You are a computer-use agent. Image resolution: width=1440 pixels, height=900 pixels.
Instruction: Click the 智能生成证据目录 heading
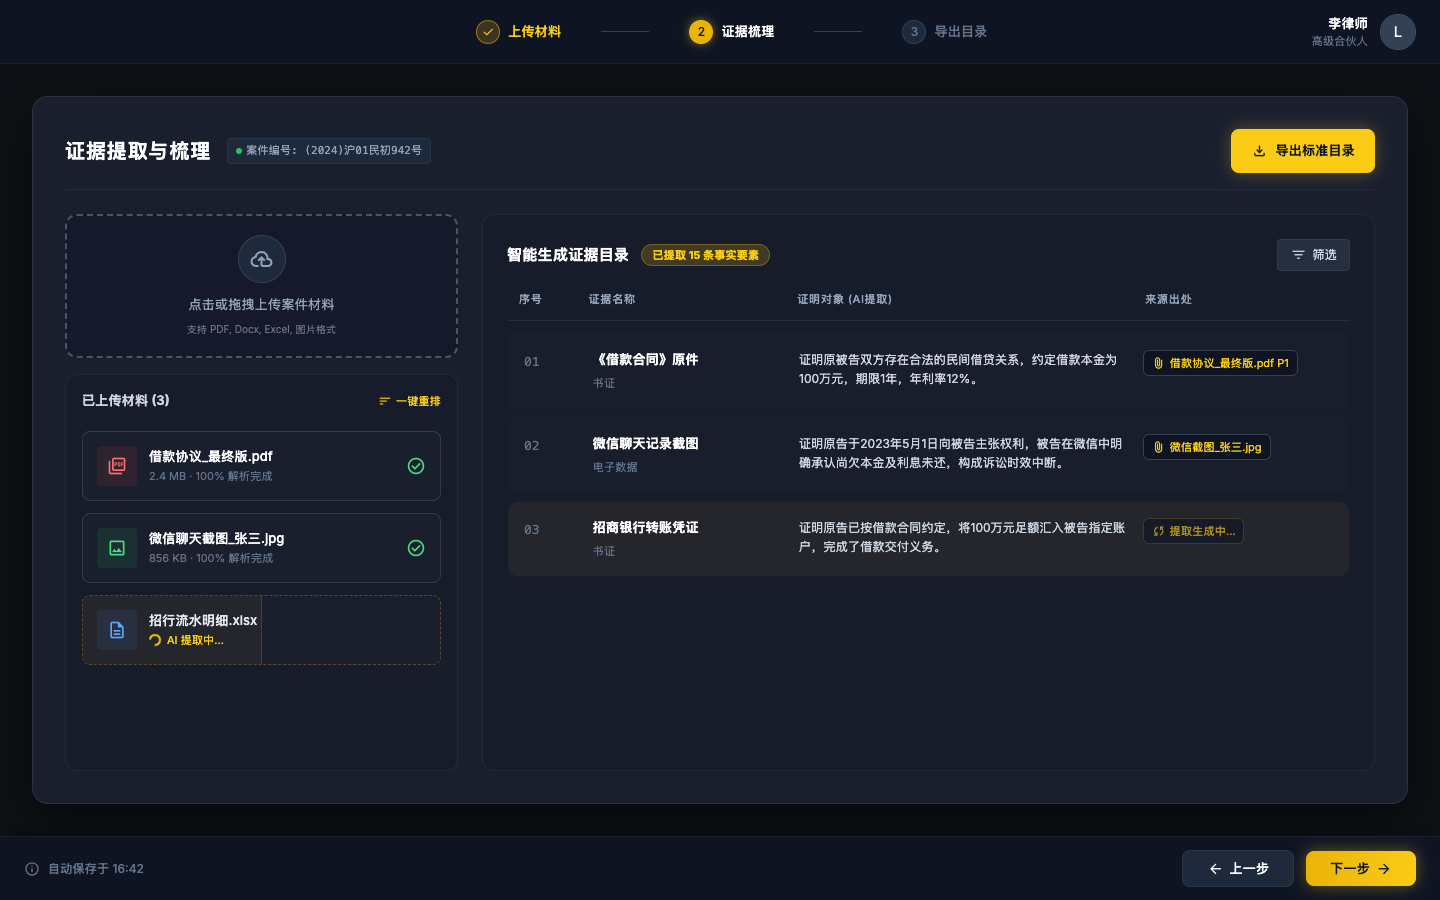point(568,255)
